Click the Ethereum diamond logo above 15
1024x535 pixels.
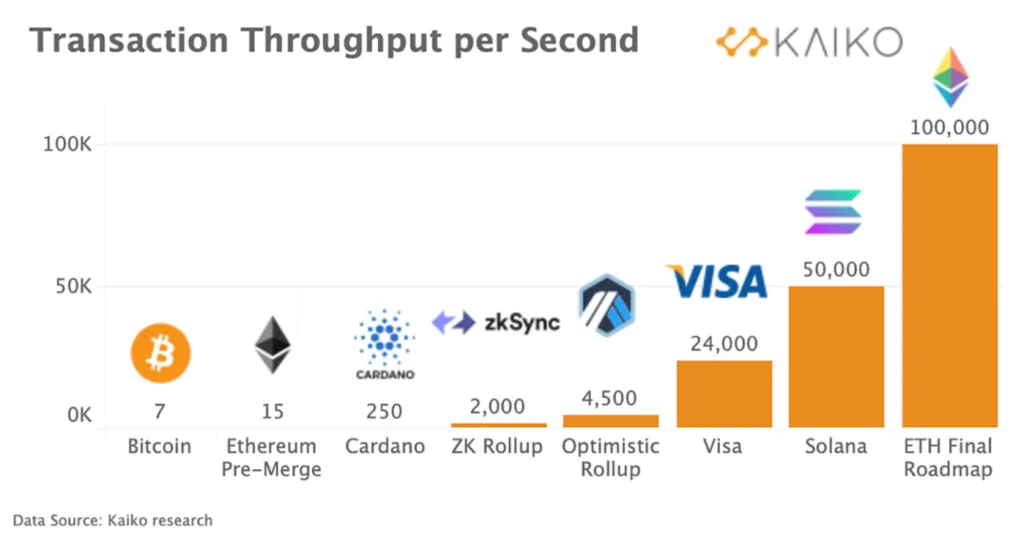point(271,344)
